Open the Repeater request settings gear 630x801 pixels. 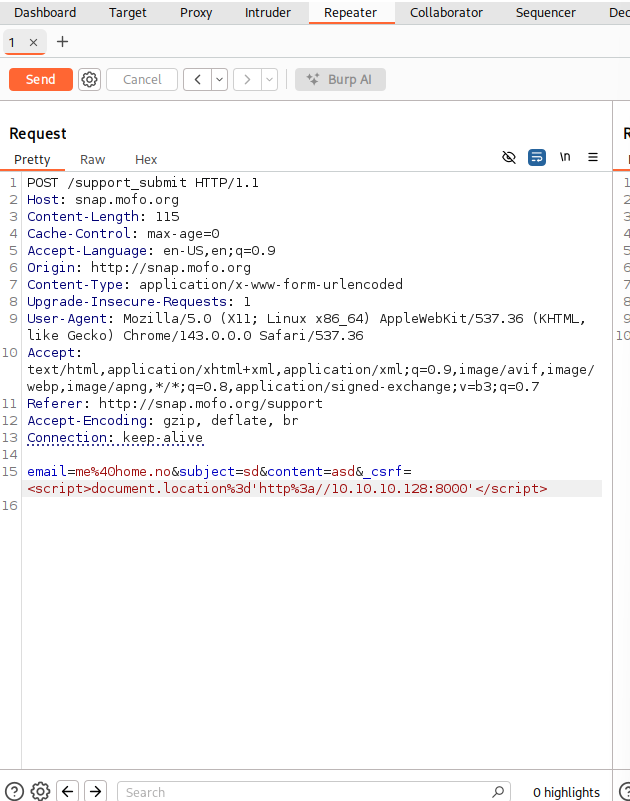[x=89, y=80]
